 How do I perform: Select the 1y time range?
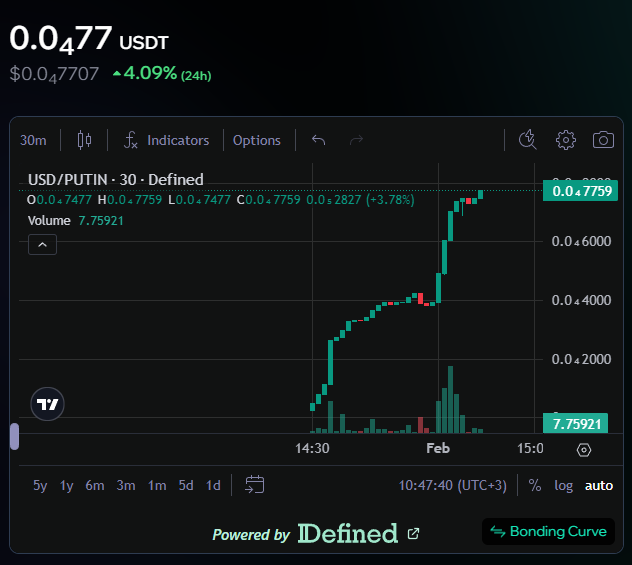(67, 485)
